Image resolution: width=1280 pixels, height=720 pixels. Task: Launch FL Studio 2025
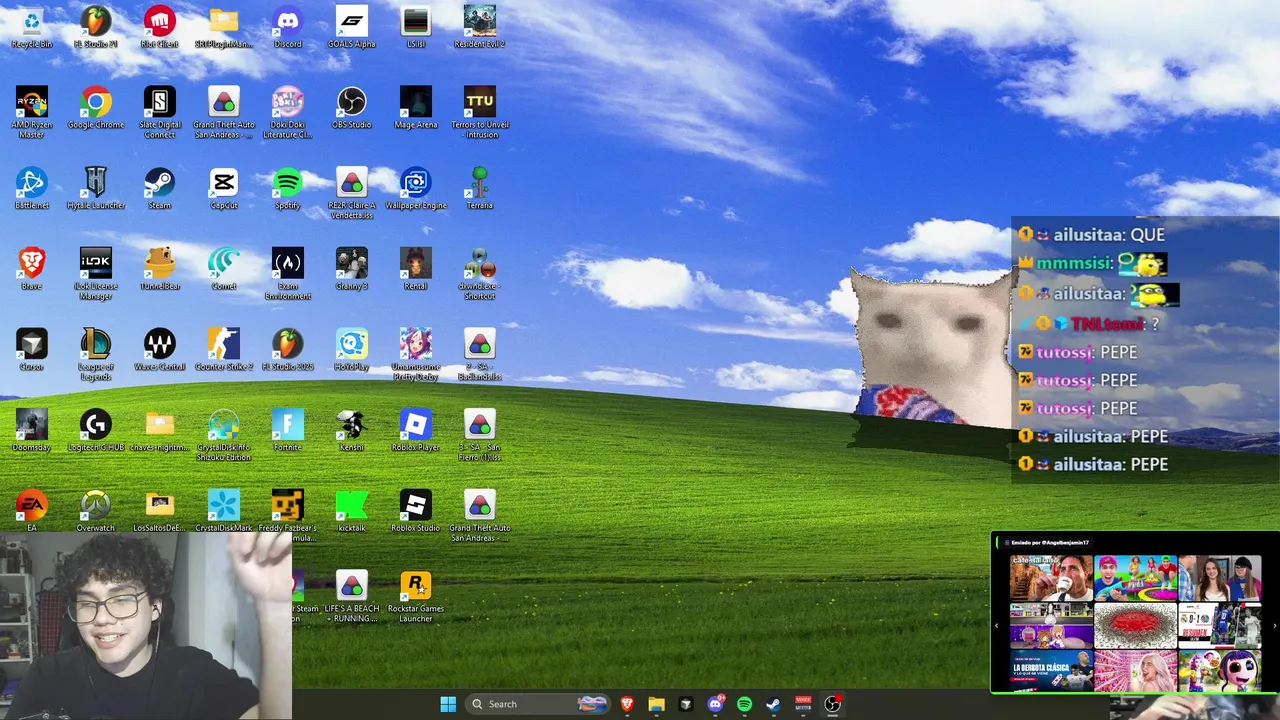[x=287, y=350]
